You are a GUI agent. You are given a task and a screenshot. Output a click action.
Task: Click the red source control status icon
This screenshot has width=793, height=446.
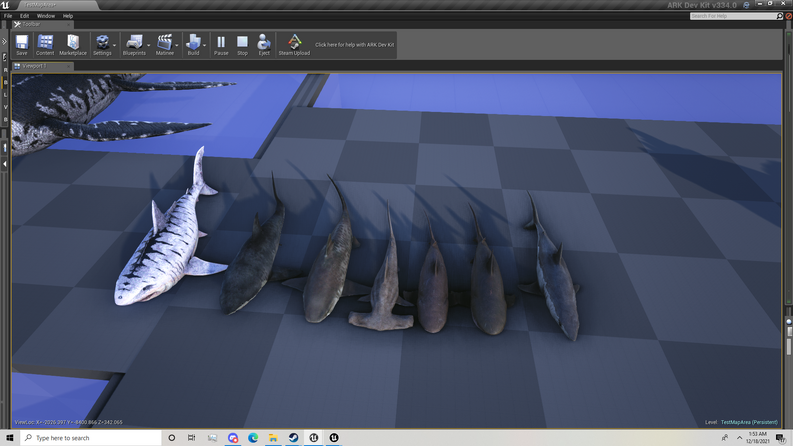(788, 16)
